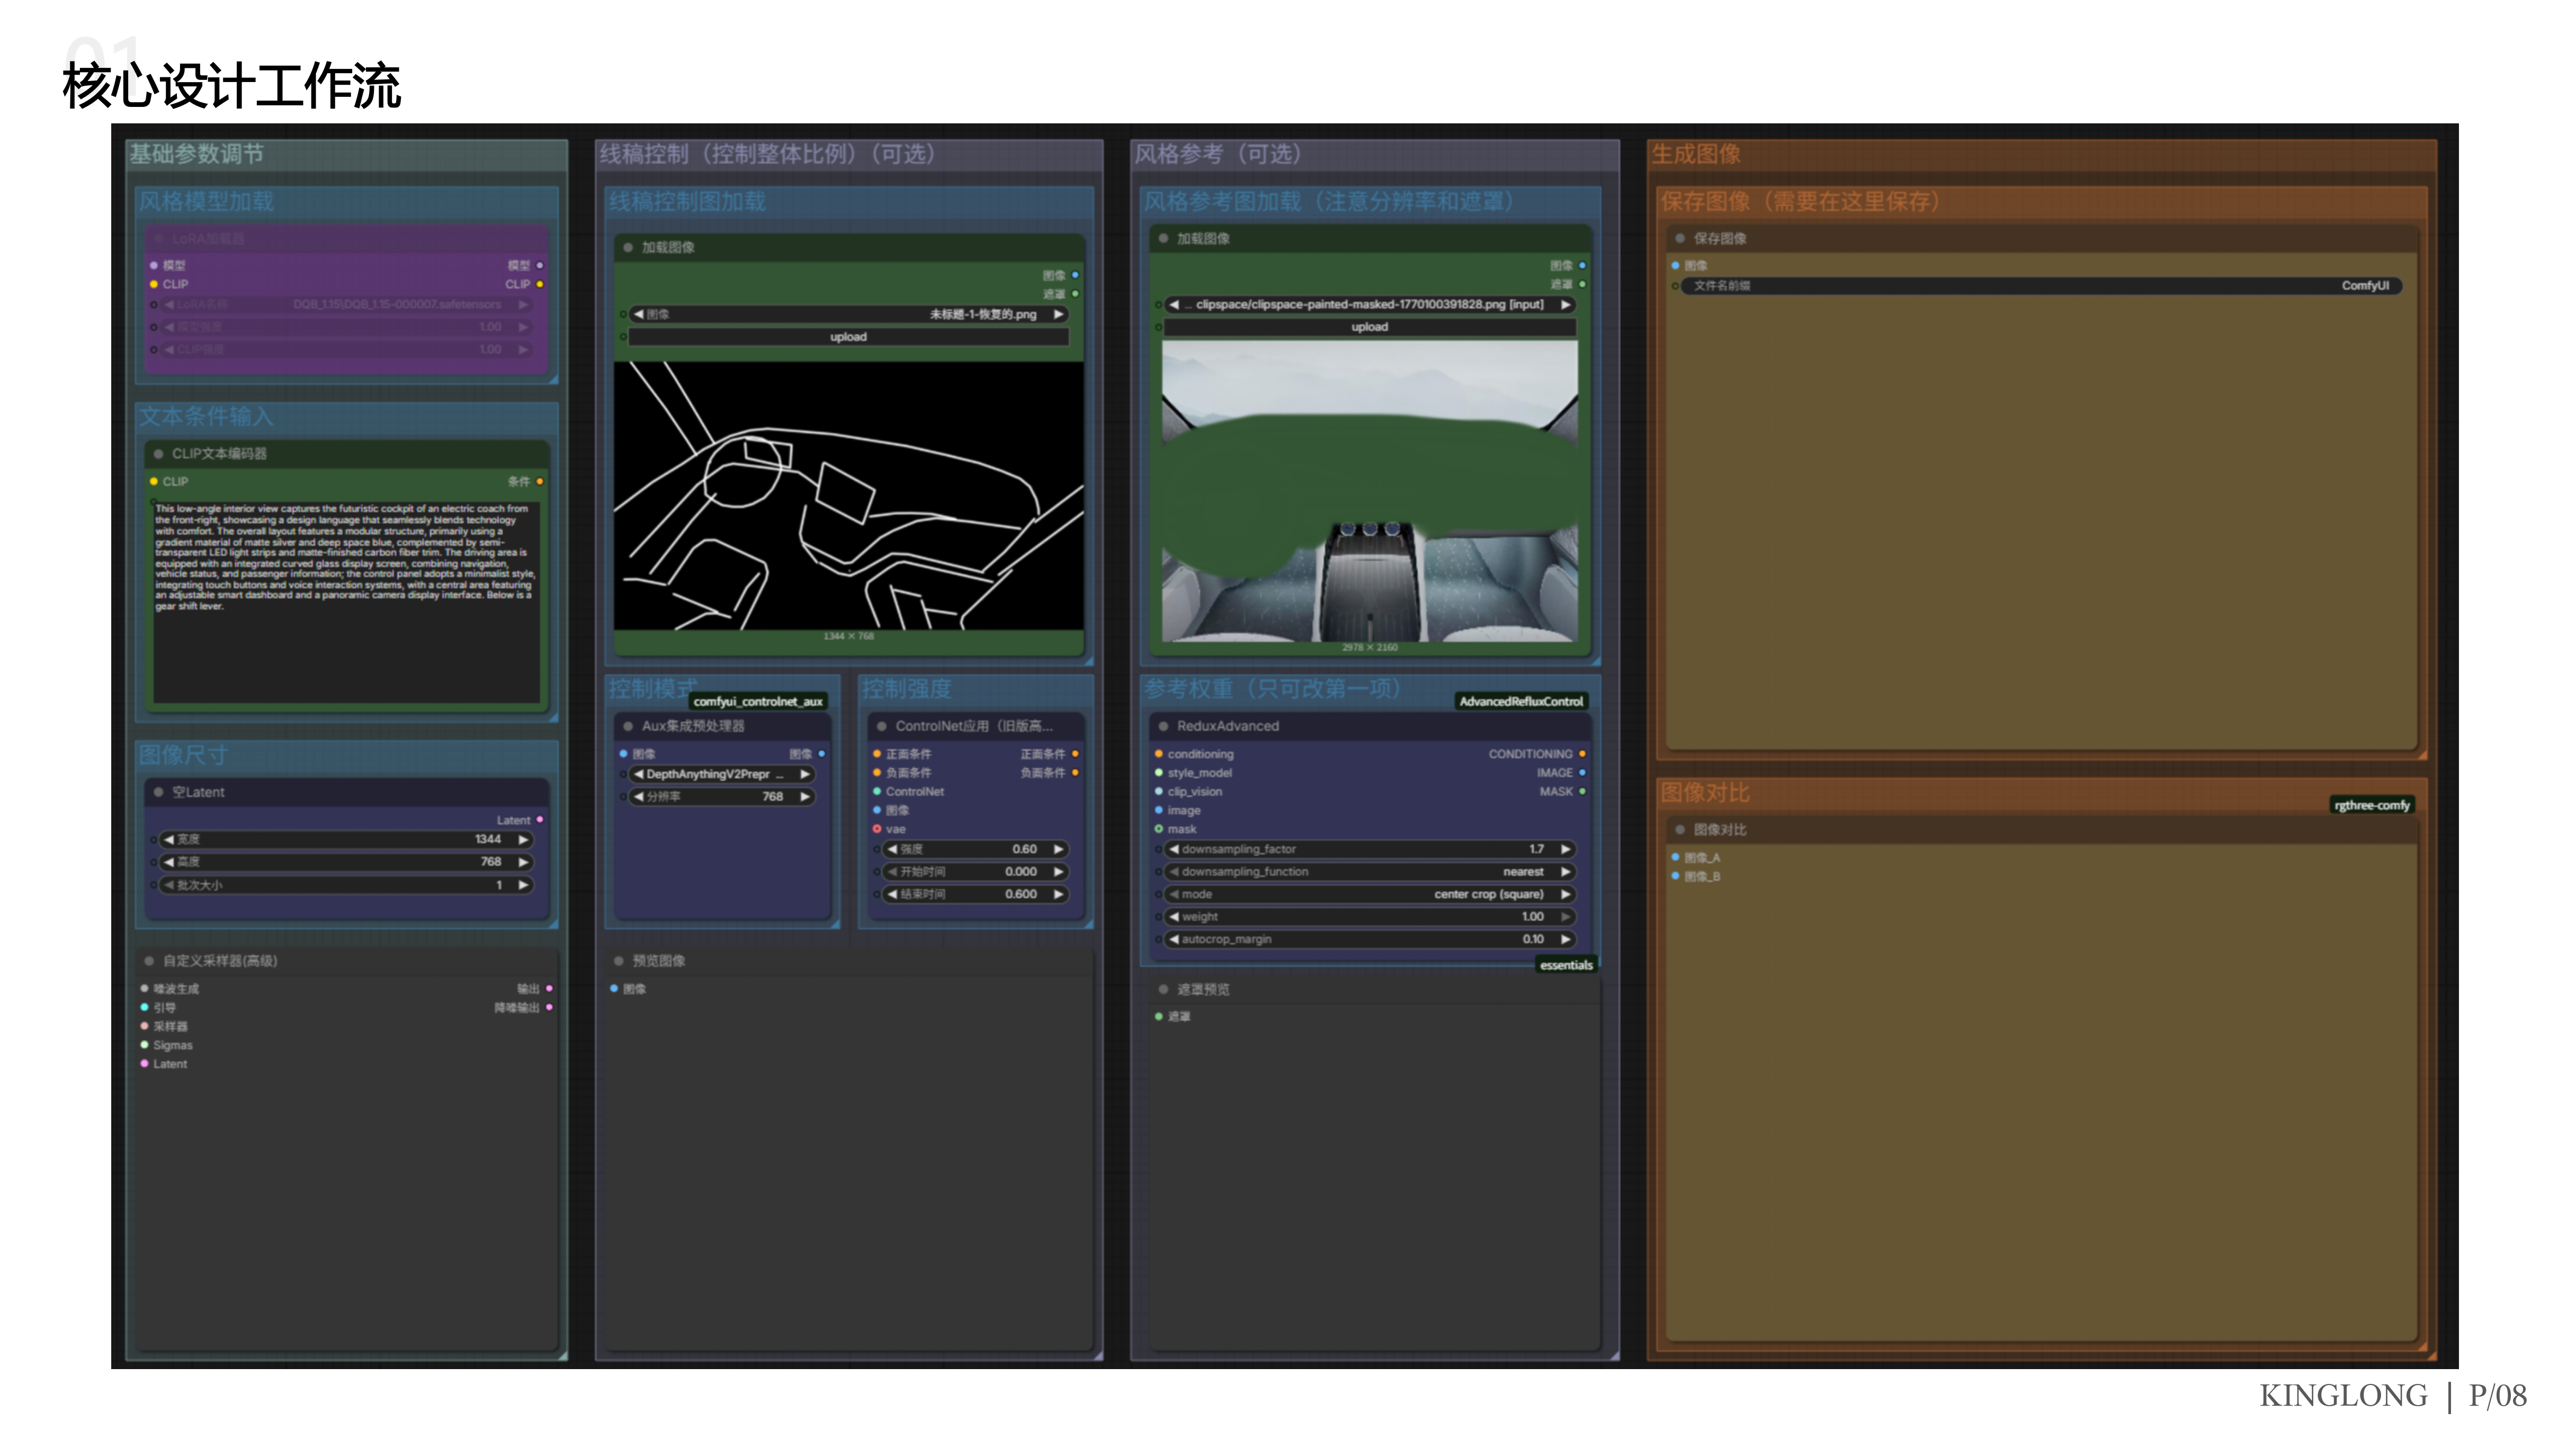Click the autocrop_margin 0.10 value field
Image resolution: width=2576 pixels, height=1448 pixels.
point(1370,940)
